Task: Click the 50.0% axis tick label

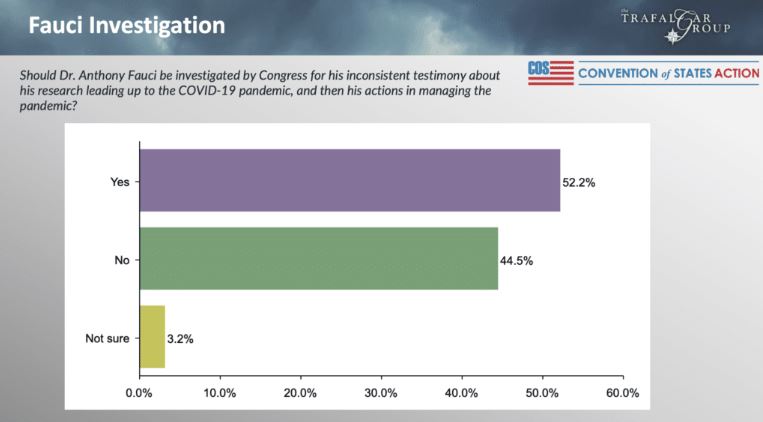Action: coord(542,393)
